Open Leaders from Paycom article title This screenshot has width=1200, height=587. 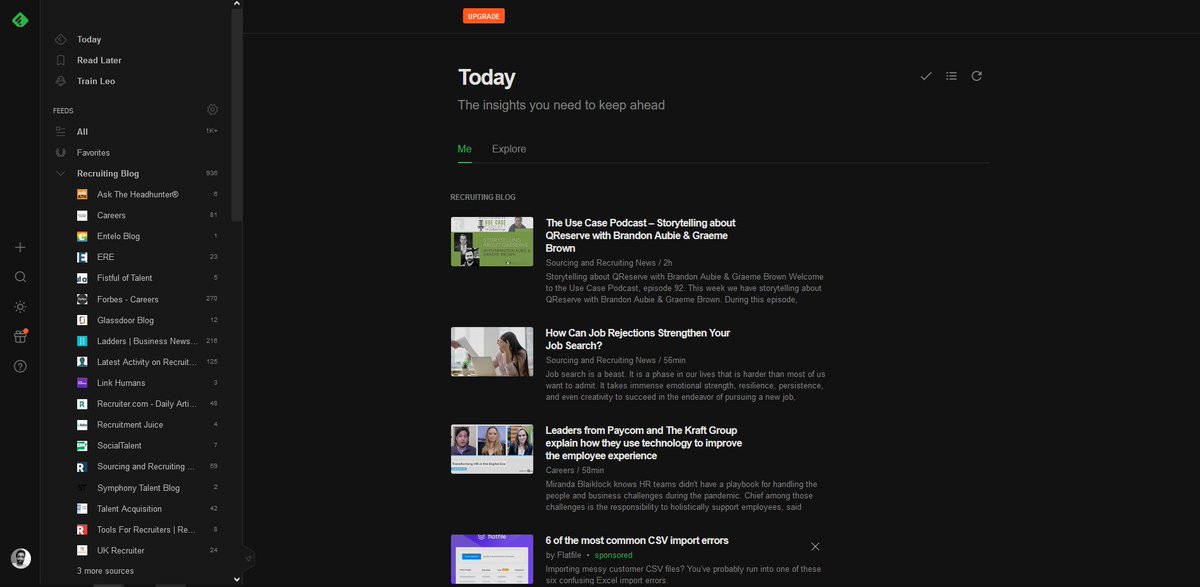(x=644, y=443)
